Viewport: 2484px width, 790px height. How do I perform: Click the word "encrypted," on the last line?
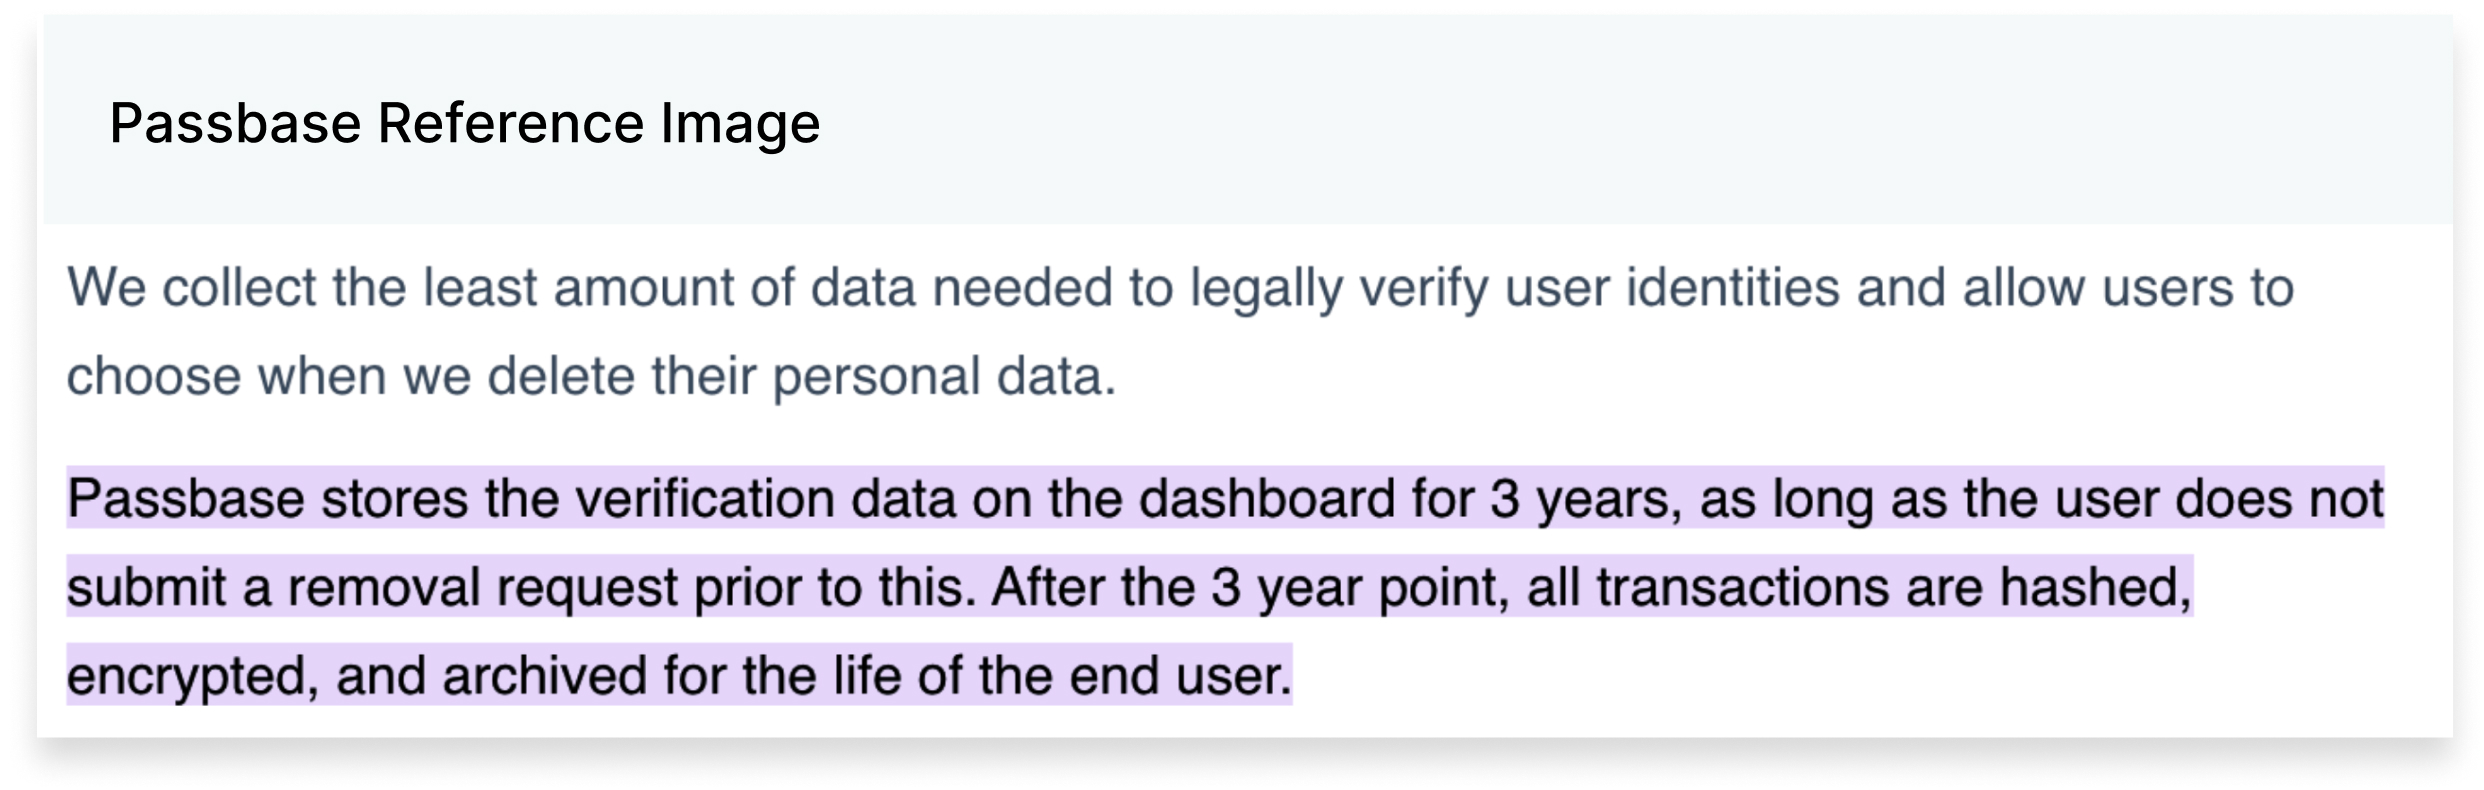coord(193,676)
